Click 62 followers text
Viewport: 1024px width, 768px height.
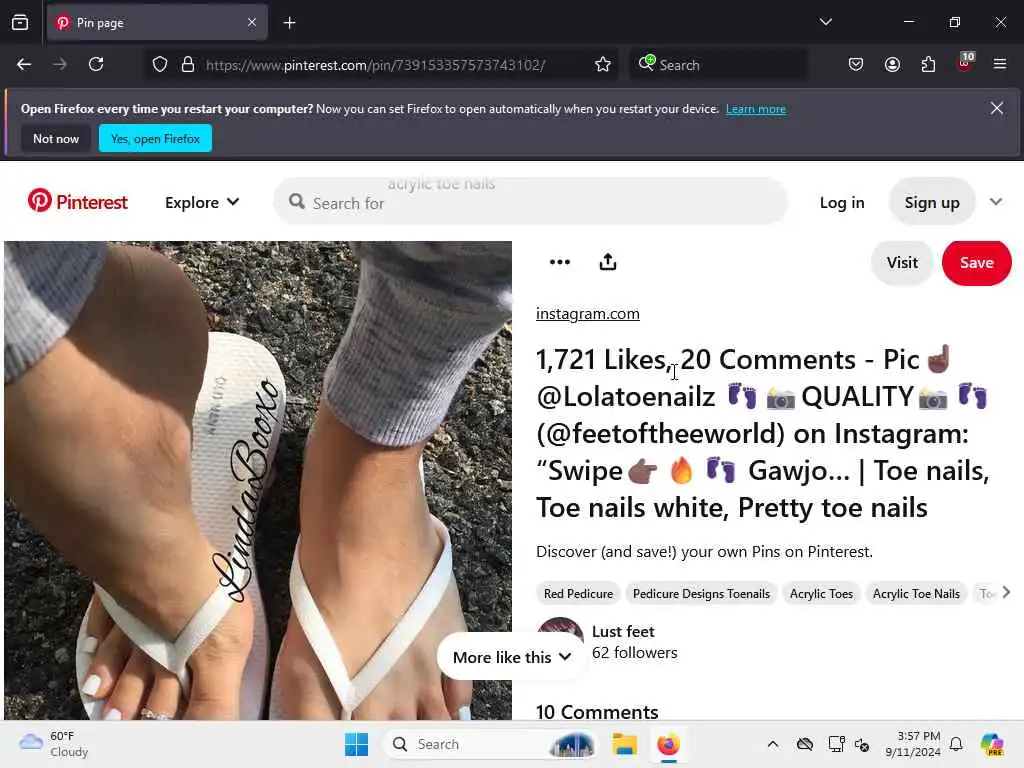634,652
